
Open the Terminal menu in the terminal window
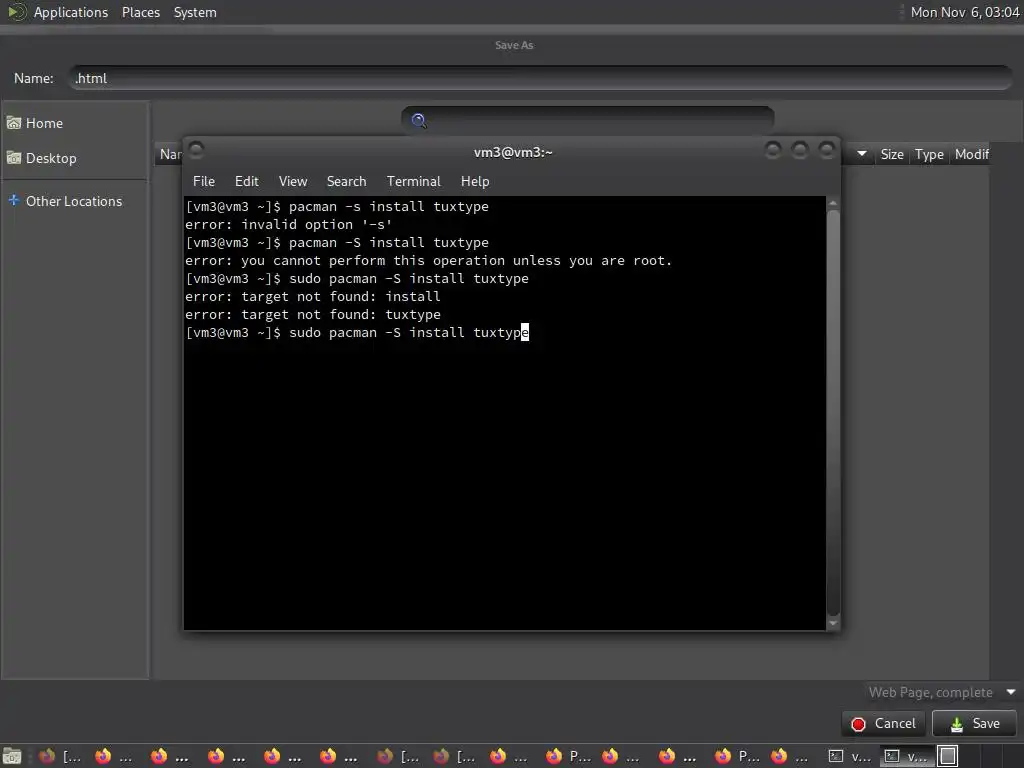coord(413,182)
